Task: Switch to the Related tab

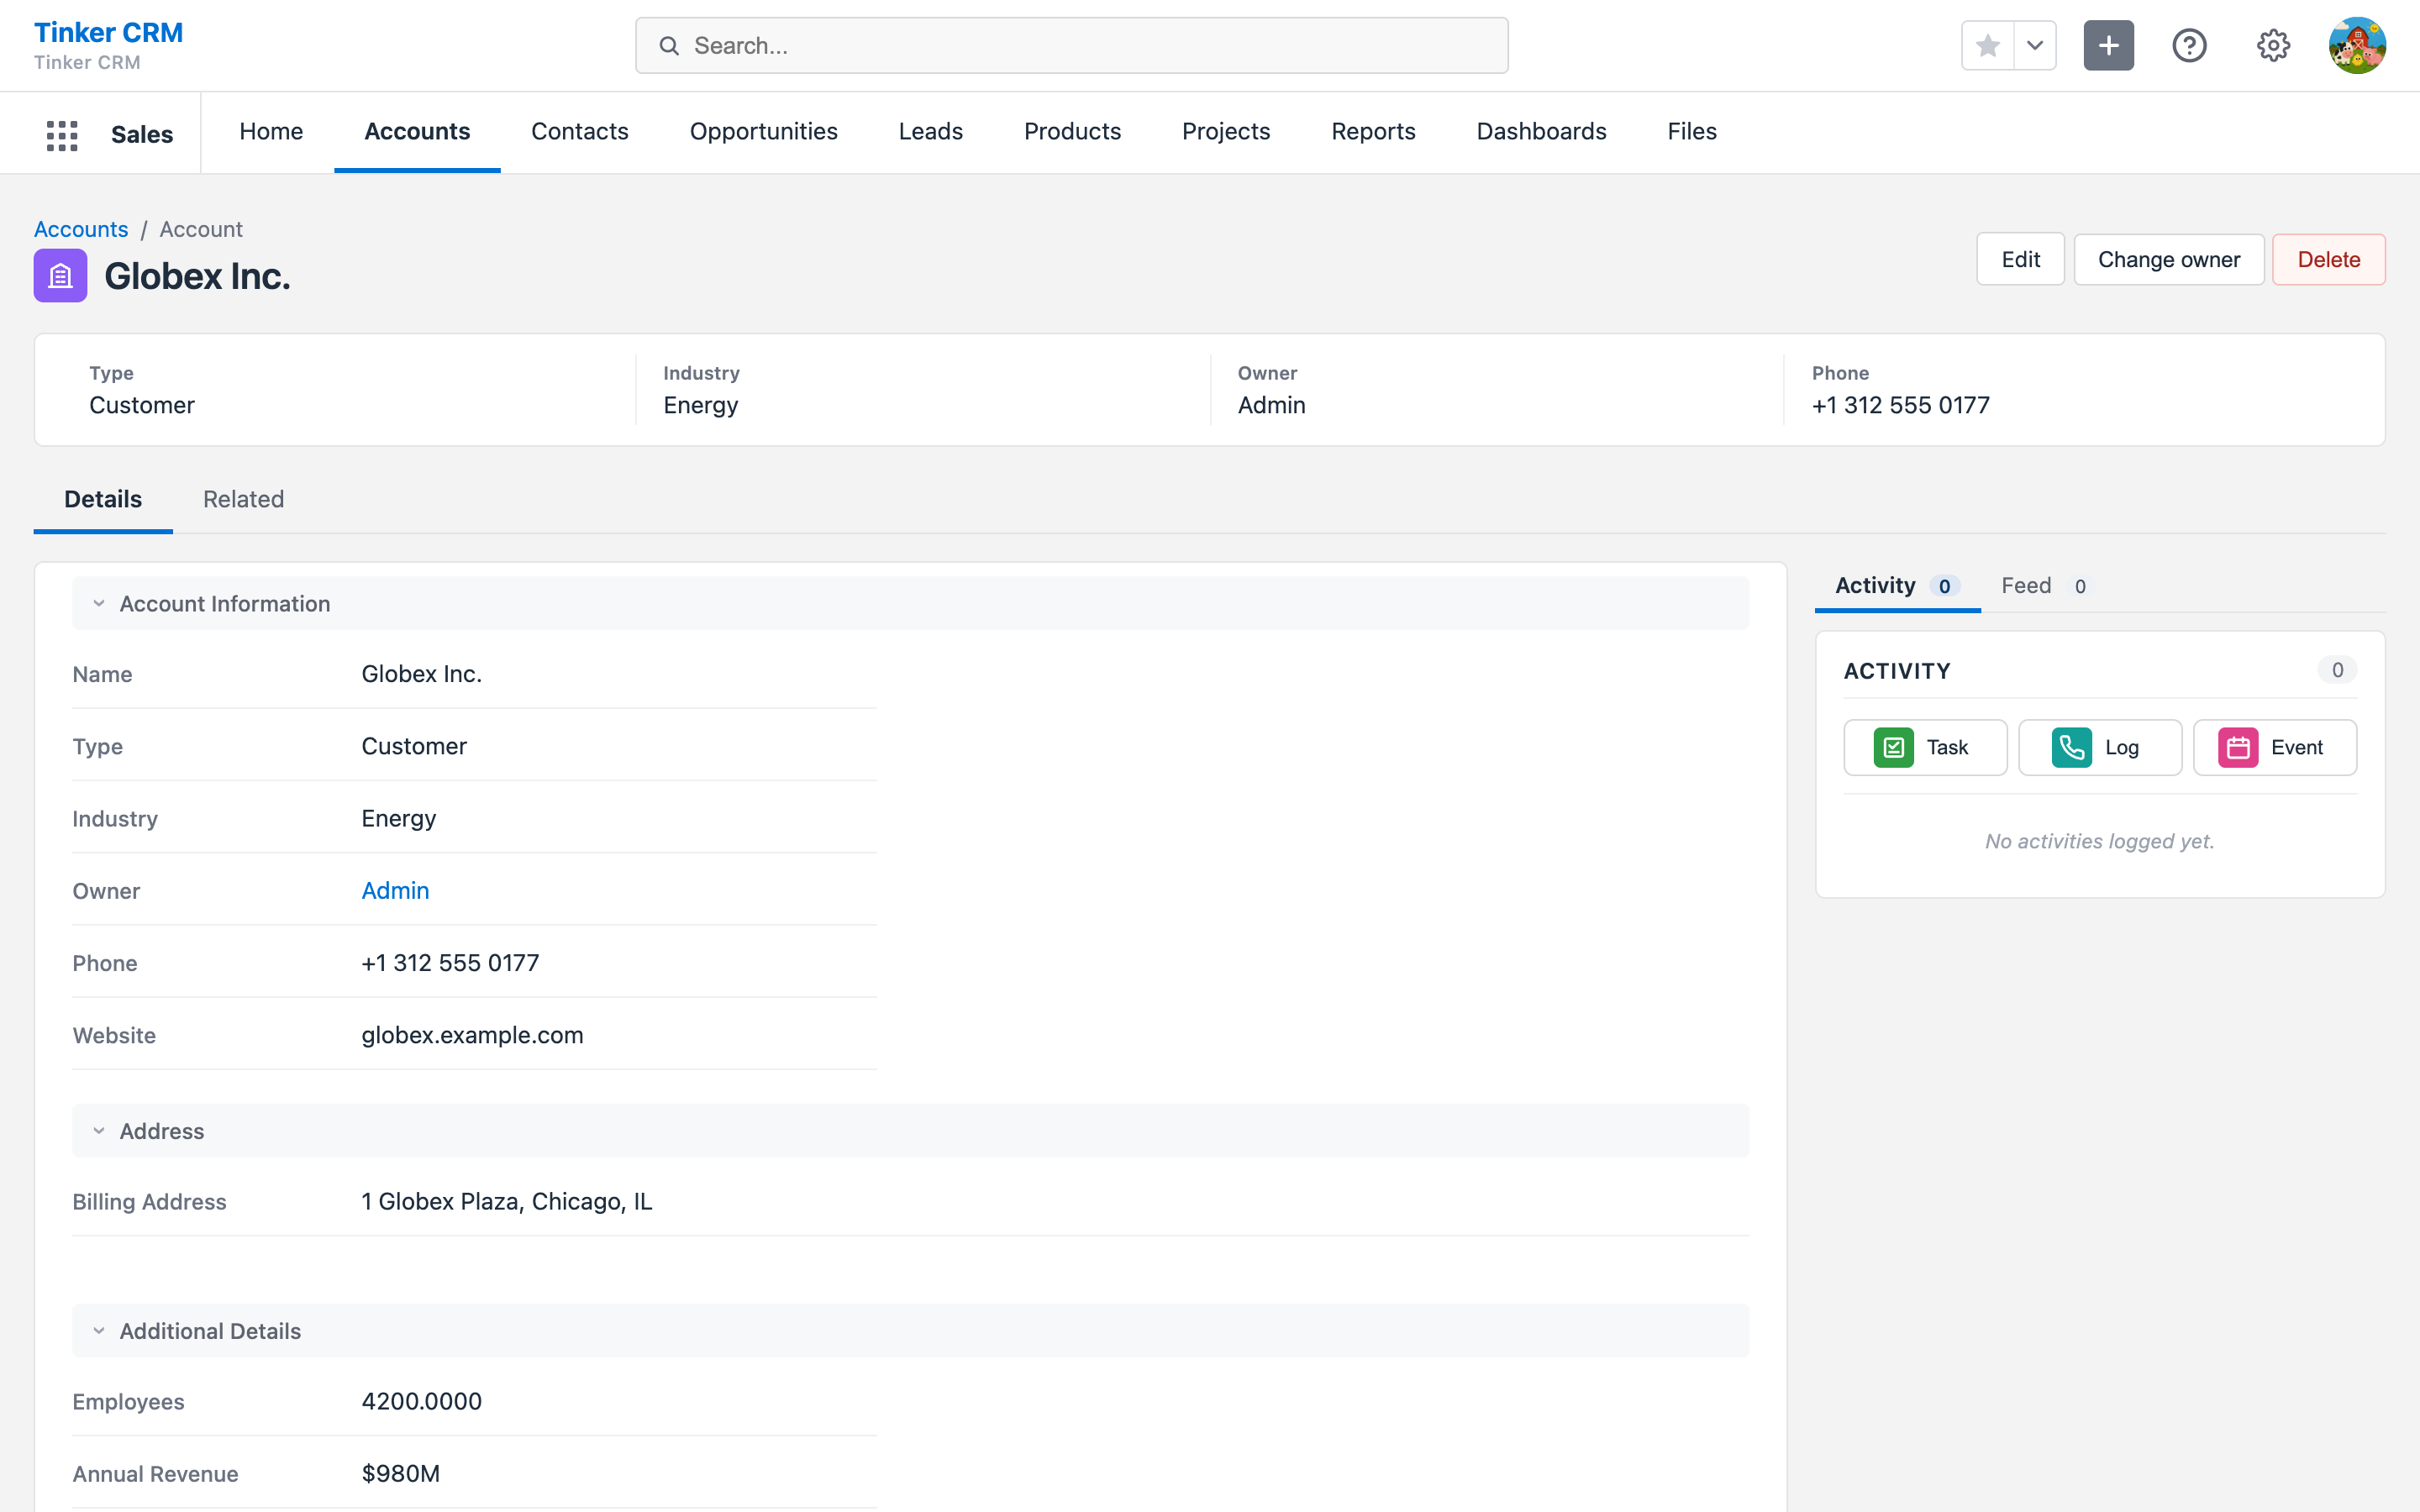Action: pos(244,500)
